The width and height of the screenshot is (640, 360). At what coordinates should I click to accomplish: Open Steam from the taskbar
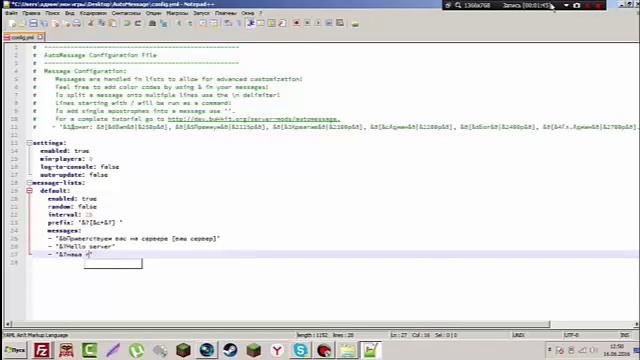pyautogui.click(x=230, y=350)
